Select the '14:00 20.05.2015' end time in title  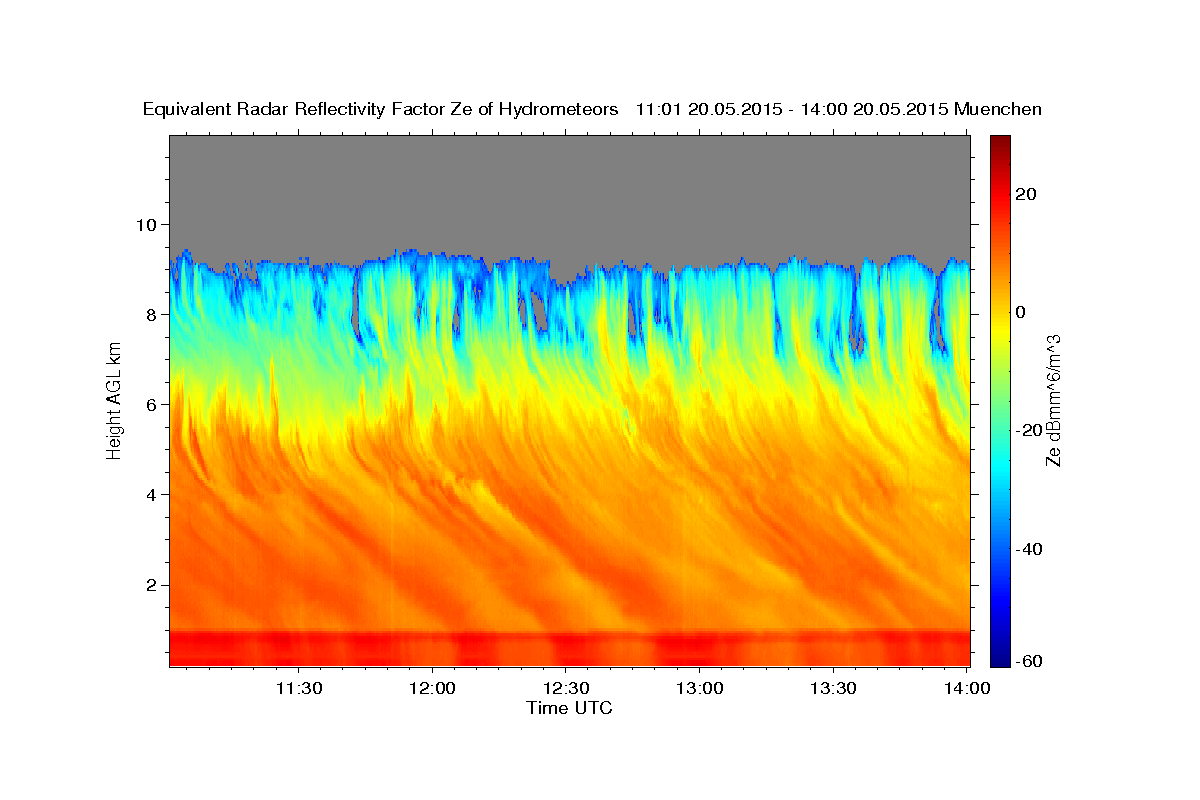click(x=871, y=110)
